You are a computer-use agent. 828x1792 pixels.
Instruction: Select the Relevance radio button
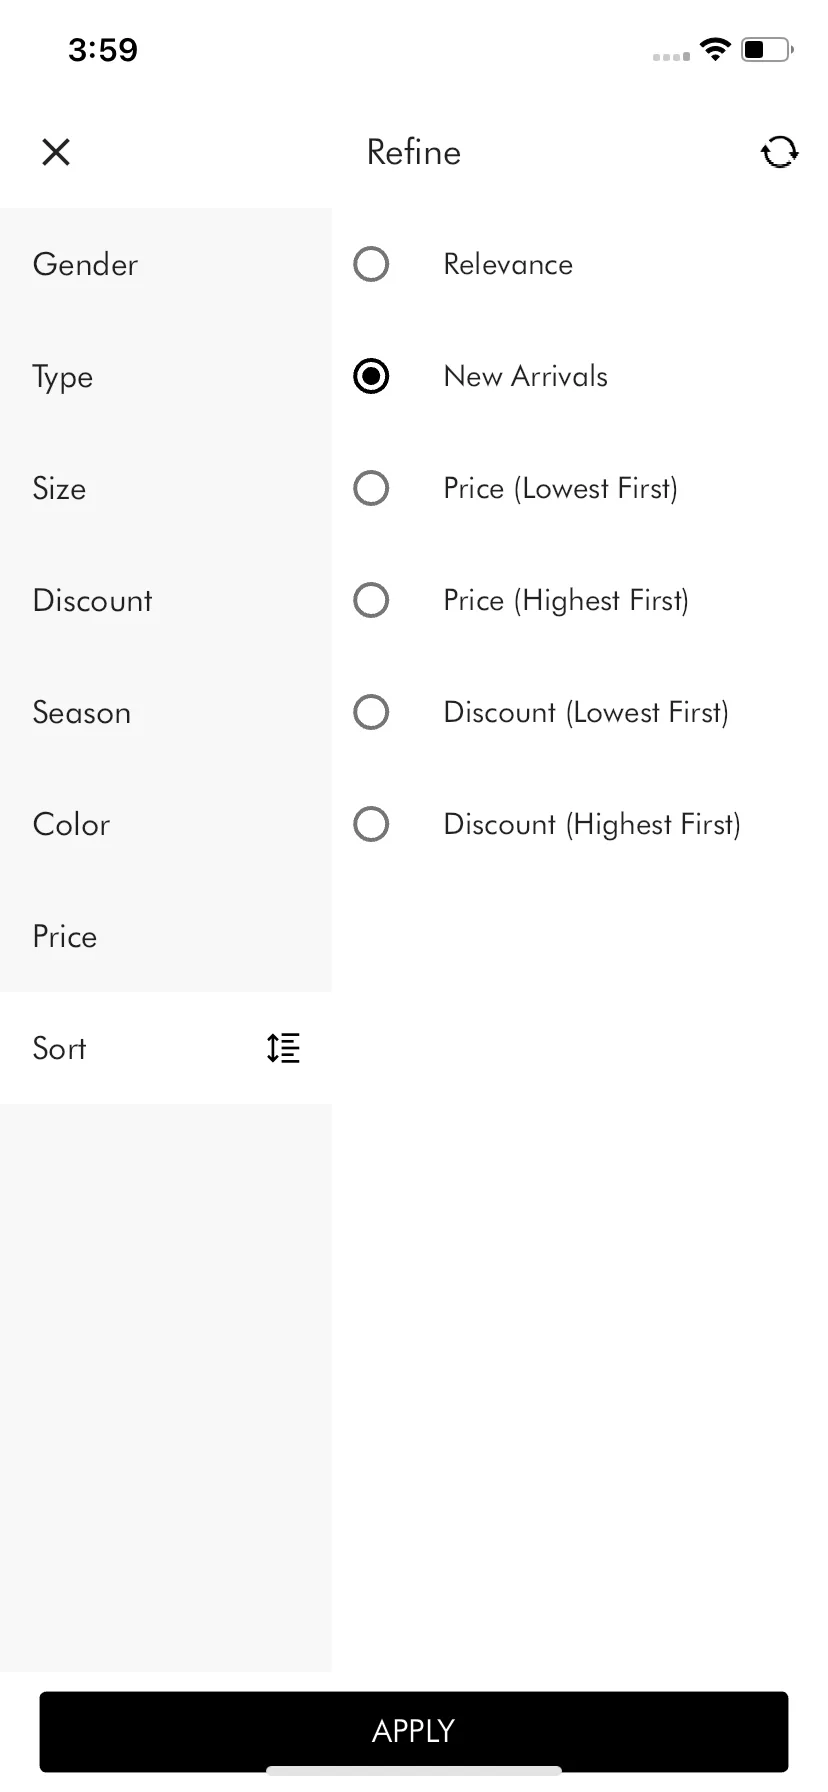(x=371, y=264)
